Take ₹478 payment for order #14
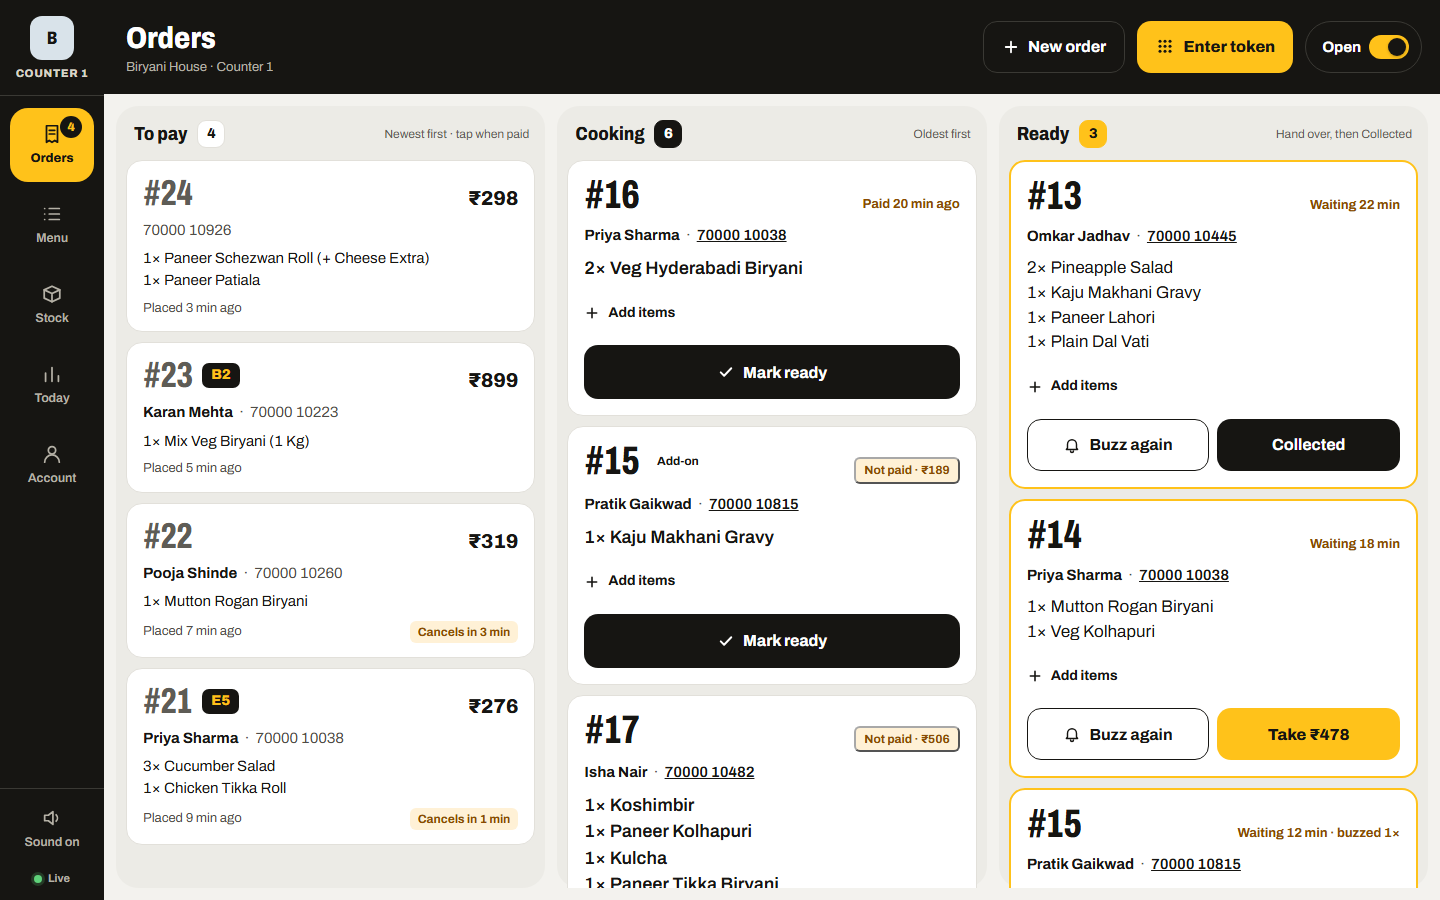 pos(1308,734)
